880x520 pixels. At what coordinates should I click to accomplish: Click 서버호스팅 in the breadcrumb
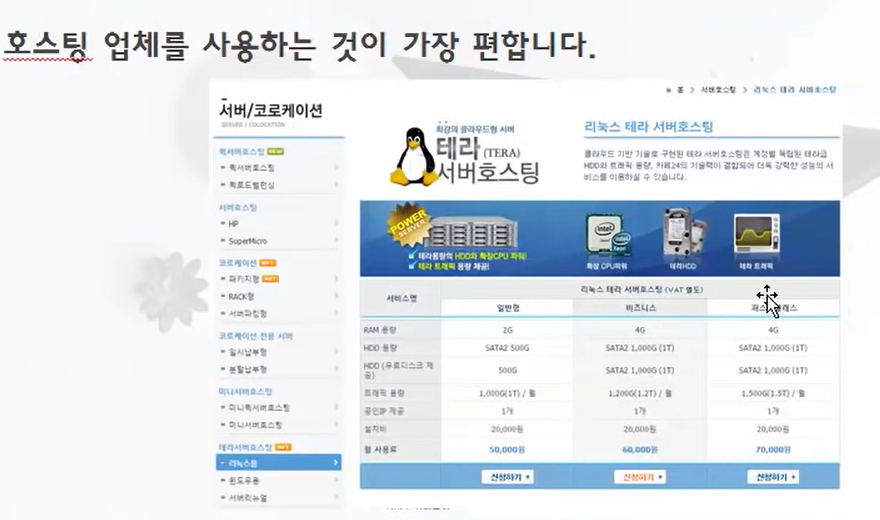pos(718,90)
